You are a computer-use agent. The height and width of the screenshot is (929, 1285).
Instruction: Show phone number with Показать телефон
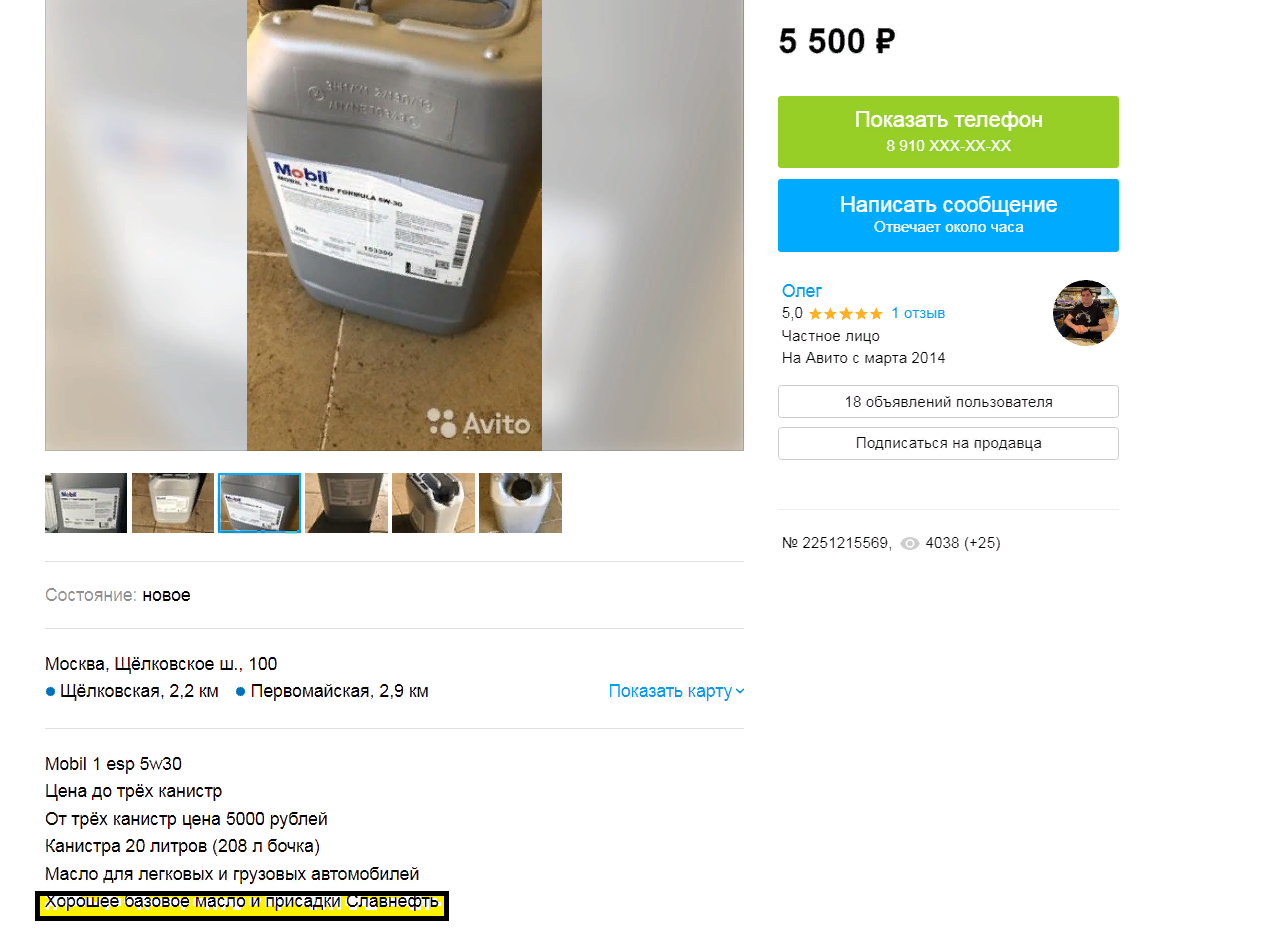pyautogui.click(x=948, y=132)
